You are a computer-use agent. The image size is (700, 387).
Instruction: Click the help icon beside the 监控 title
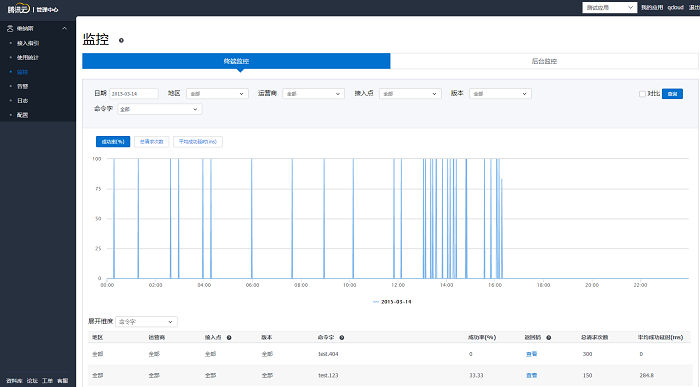click(121, 41)
